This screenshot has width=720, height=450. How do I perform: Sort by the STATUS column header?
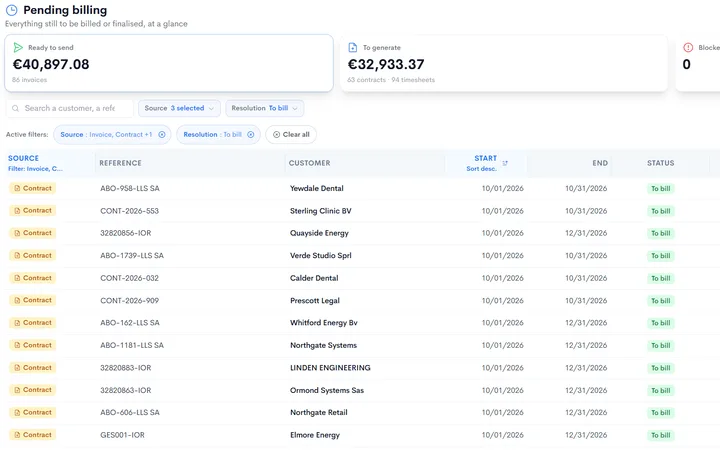pos(661,163)
